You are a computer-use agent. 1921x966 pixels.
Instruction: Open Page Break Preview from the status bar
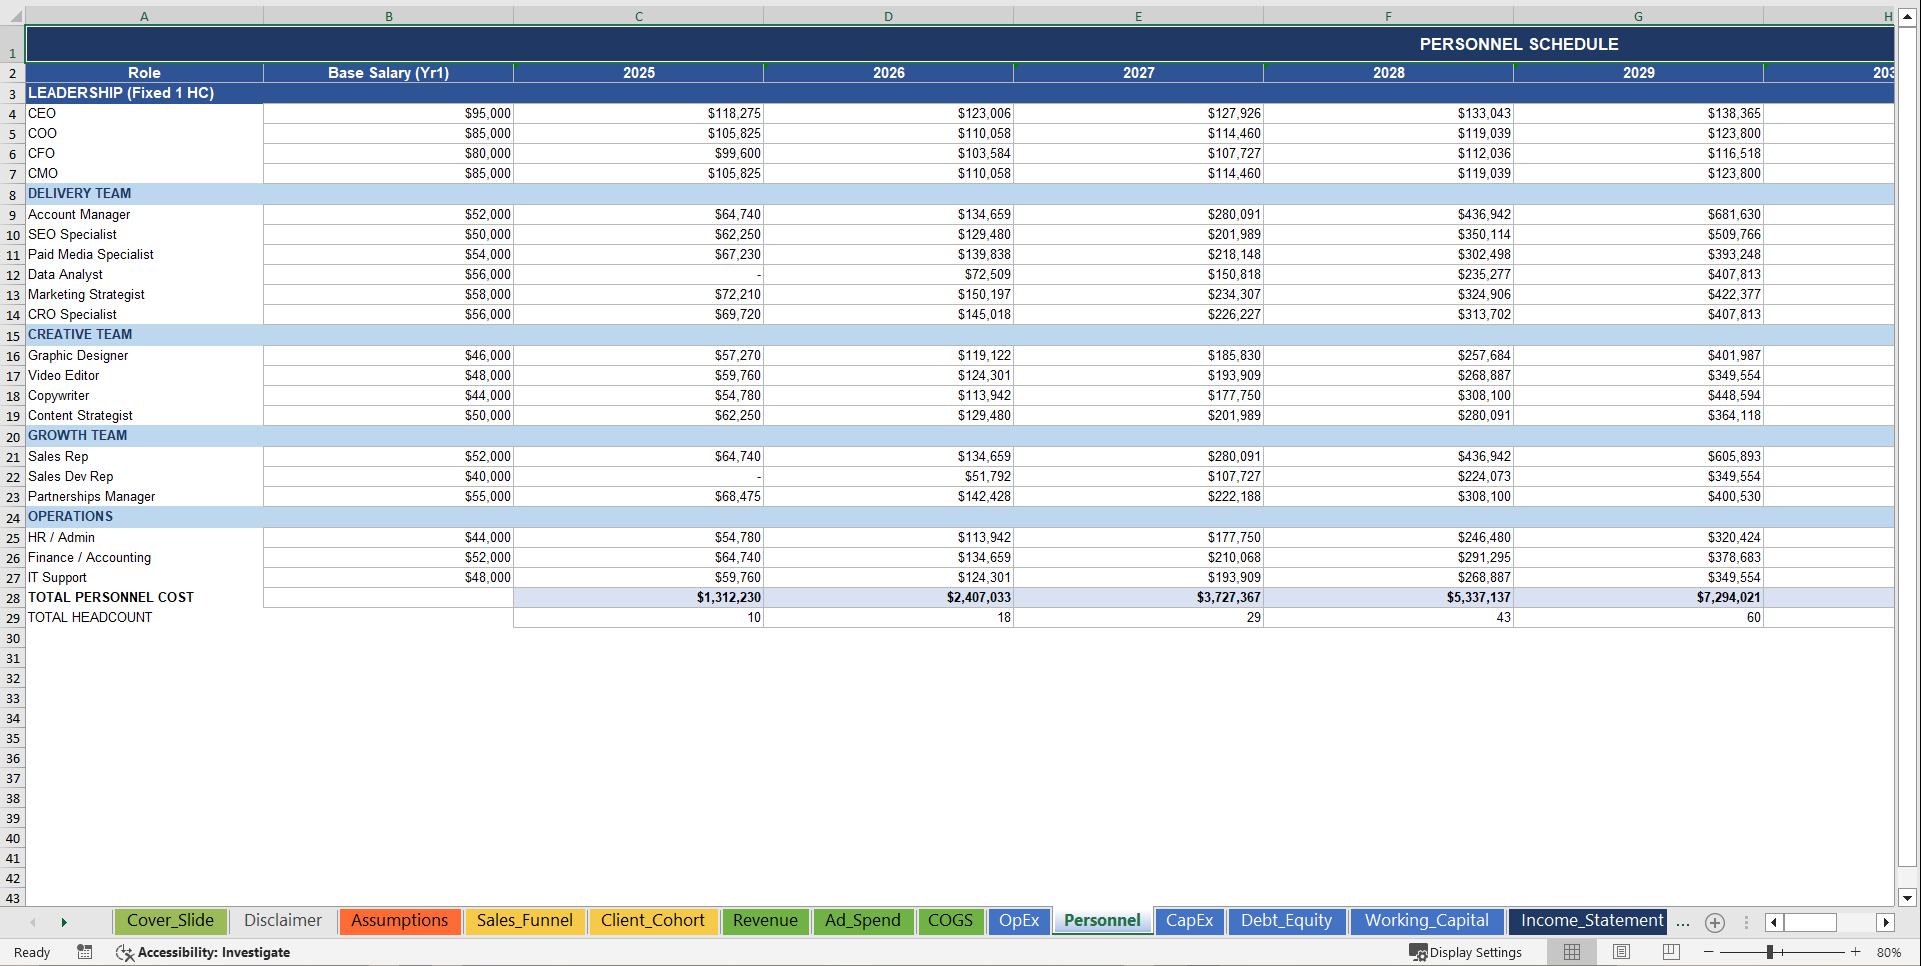pos(1671,952)
